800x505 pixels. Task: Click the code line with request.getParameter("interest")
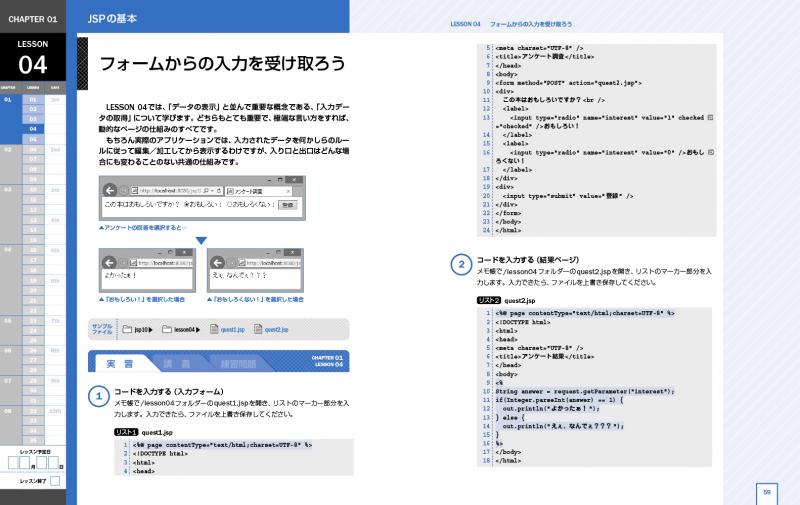click(x=585, y=392)
